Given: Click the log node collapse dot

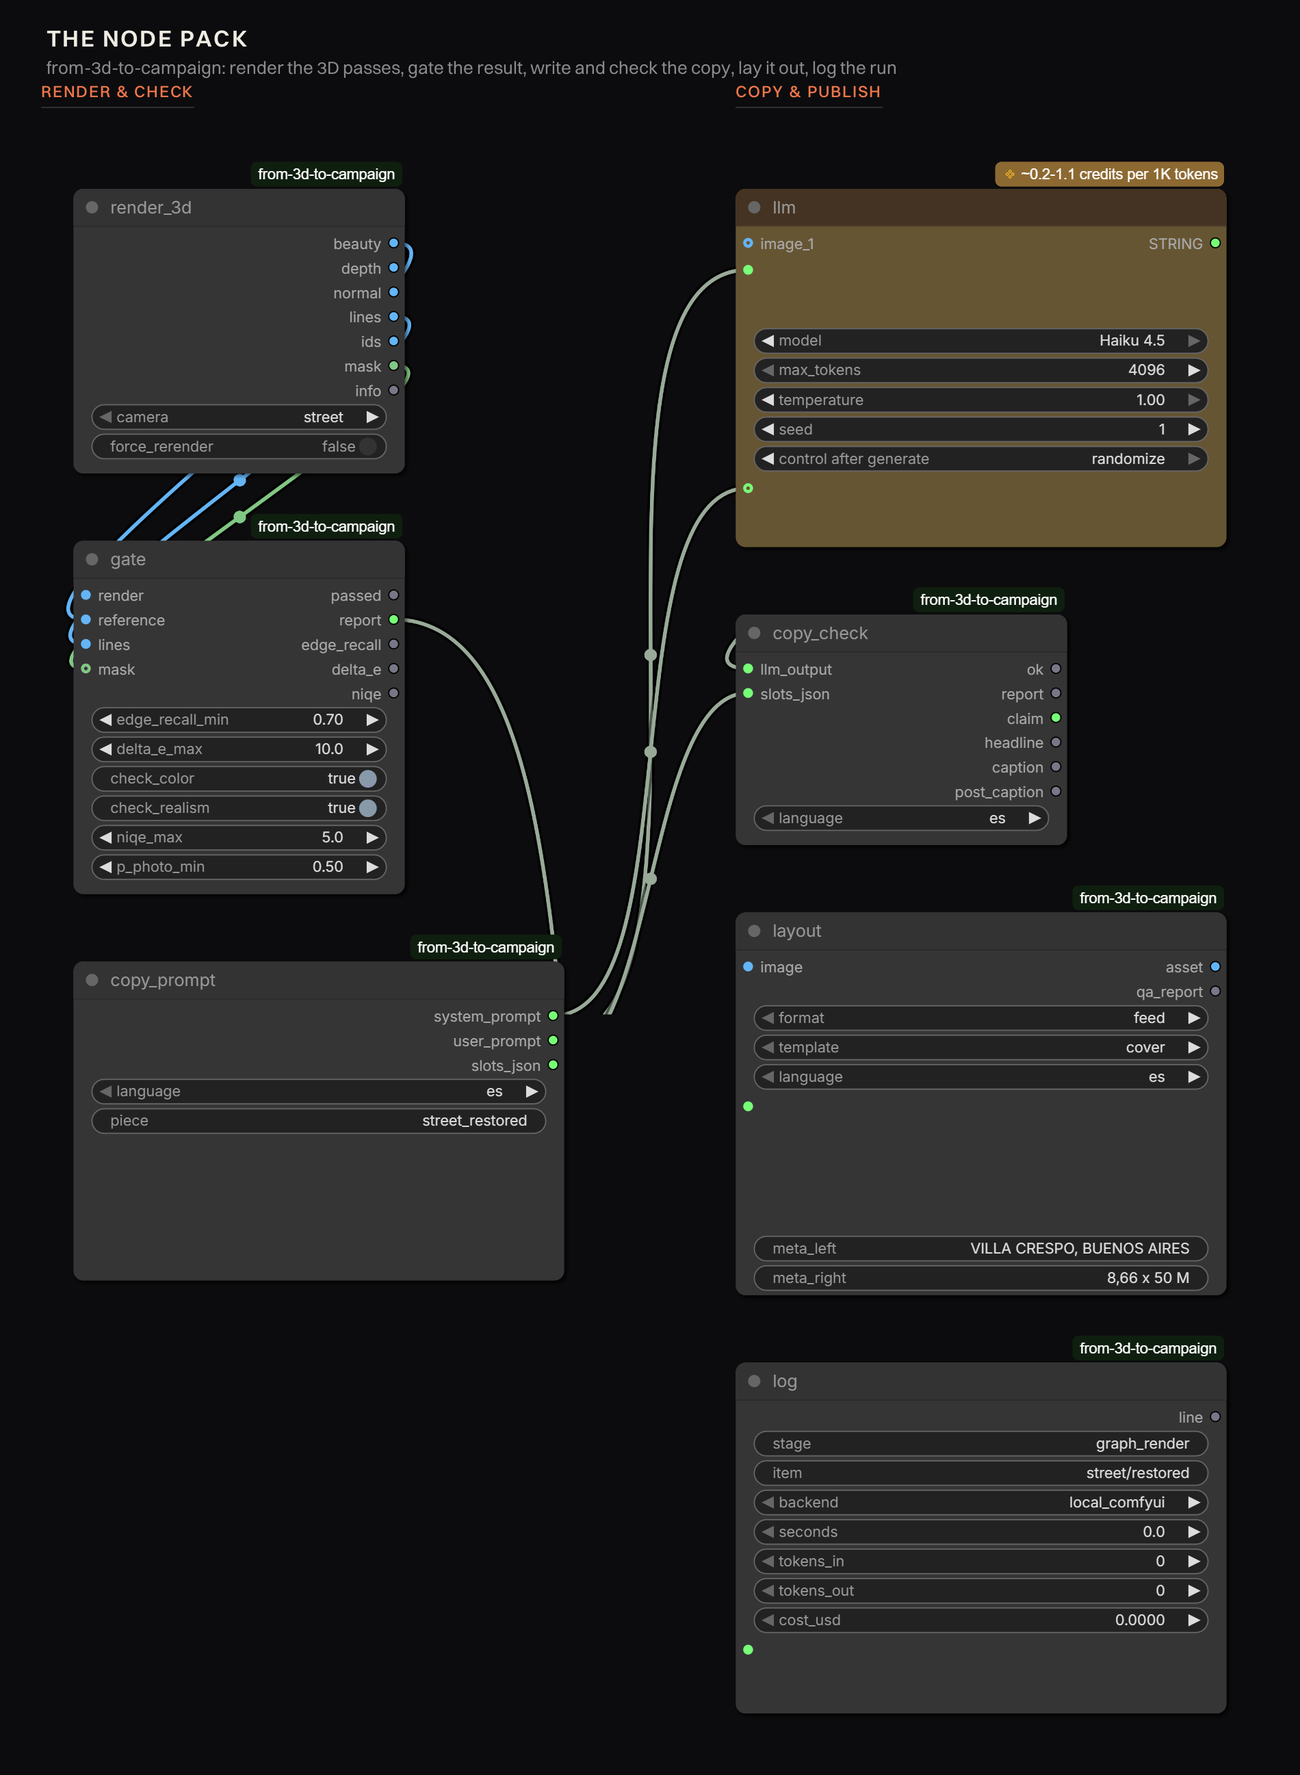Looking at the screenshot, I should (754, 1381).
